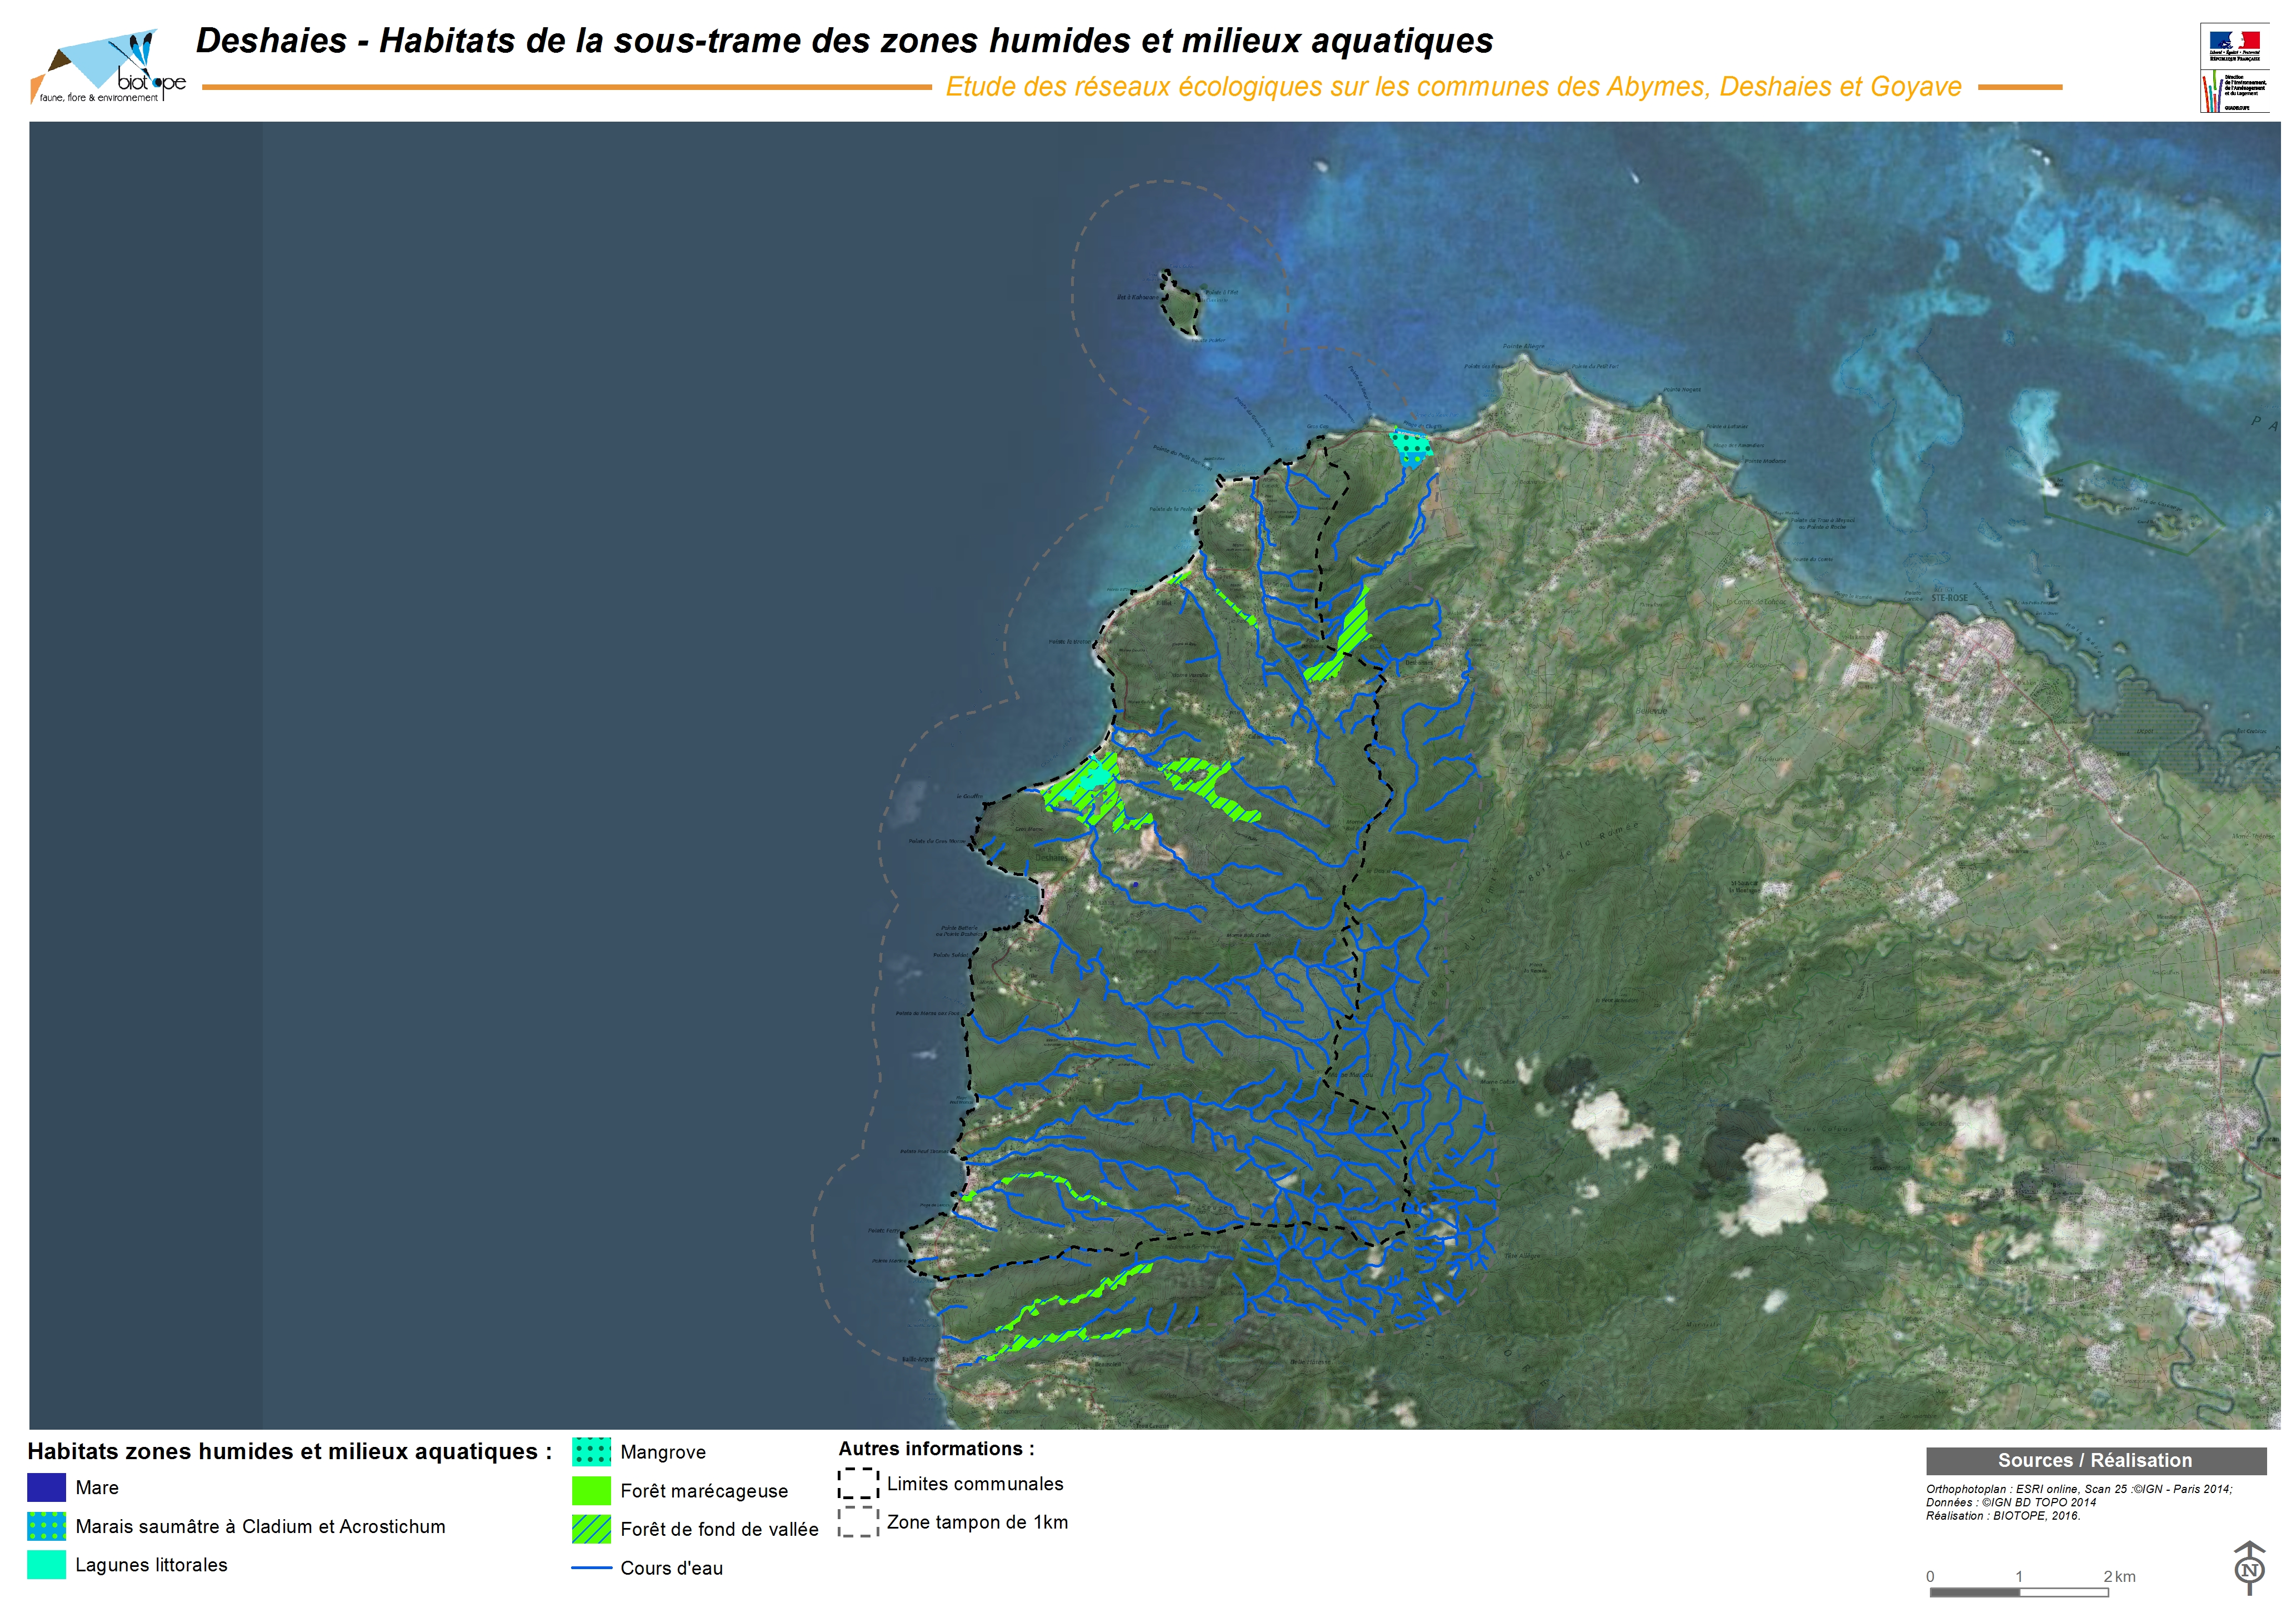Click the Autres informations legend heading
Image resolution: width=2296 pixels, height=1623 pixels.
tap(936, 1449)
